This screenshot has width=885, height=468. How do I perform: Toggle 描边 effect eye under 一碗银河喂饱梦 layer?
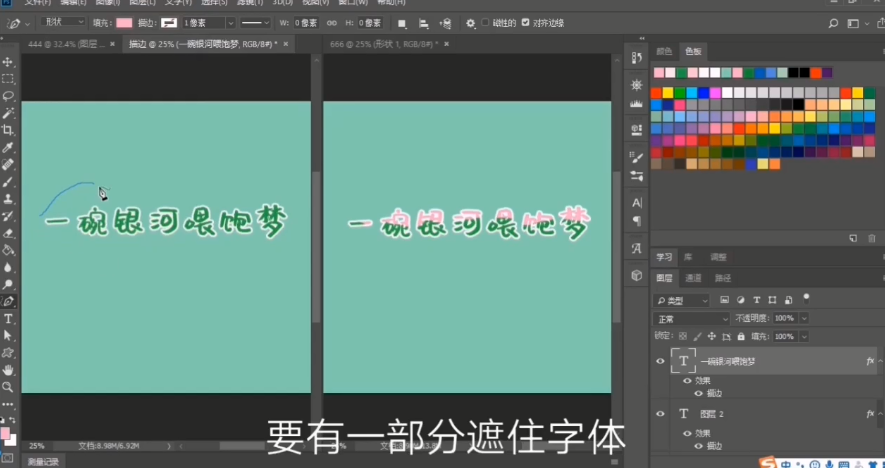click(699, 393)
